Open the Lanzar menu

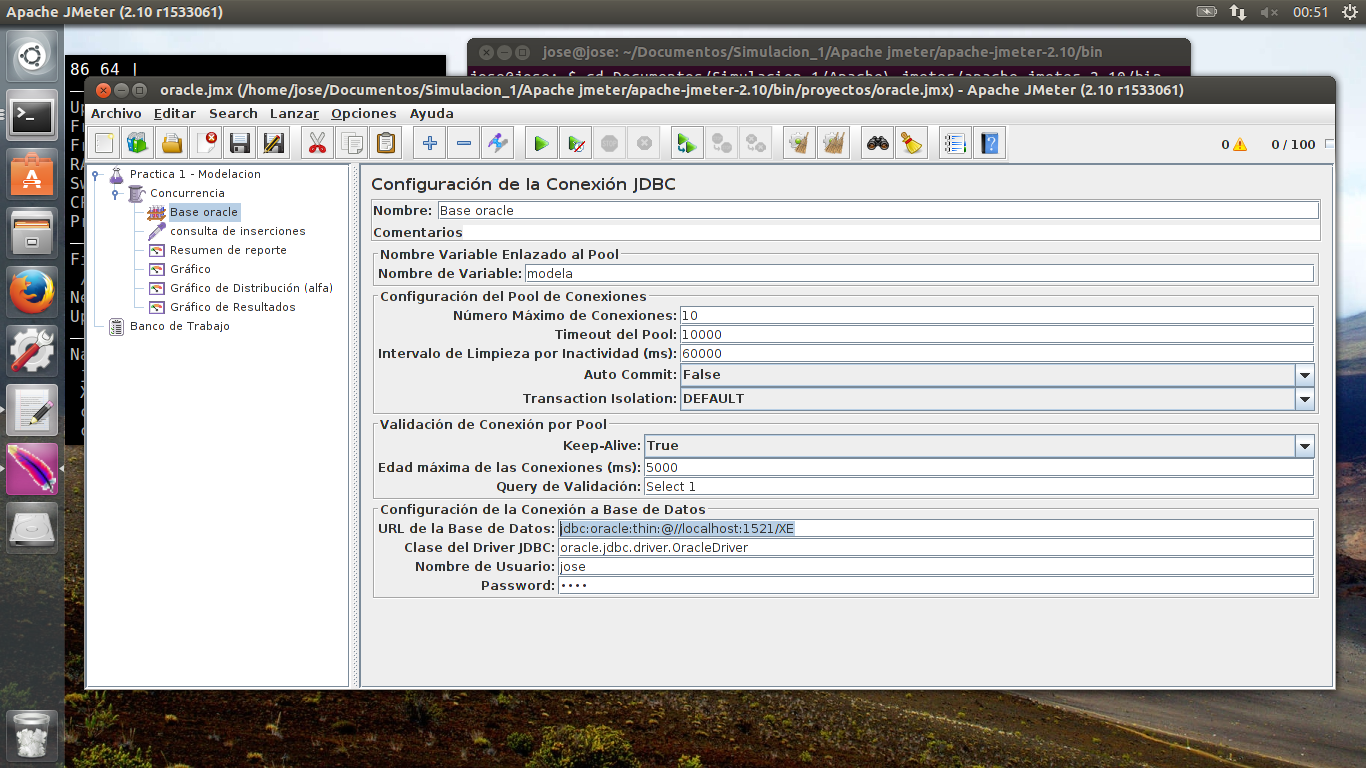(294, 114)
